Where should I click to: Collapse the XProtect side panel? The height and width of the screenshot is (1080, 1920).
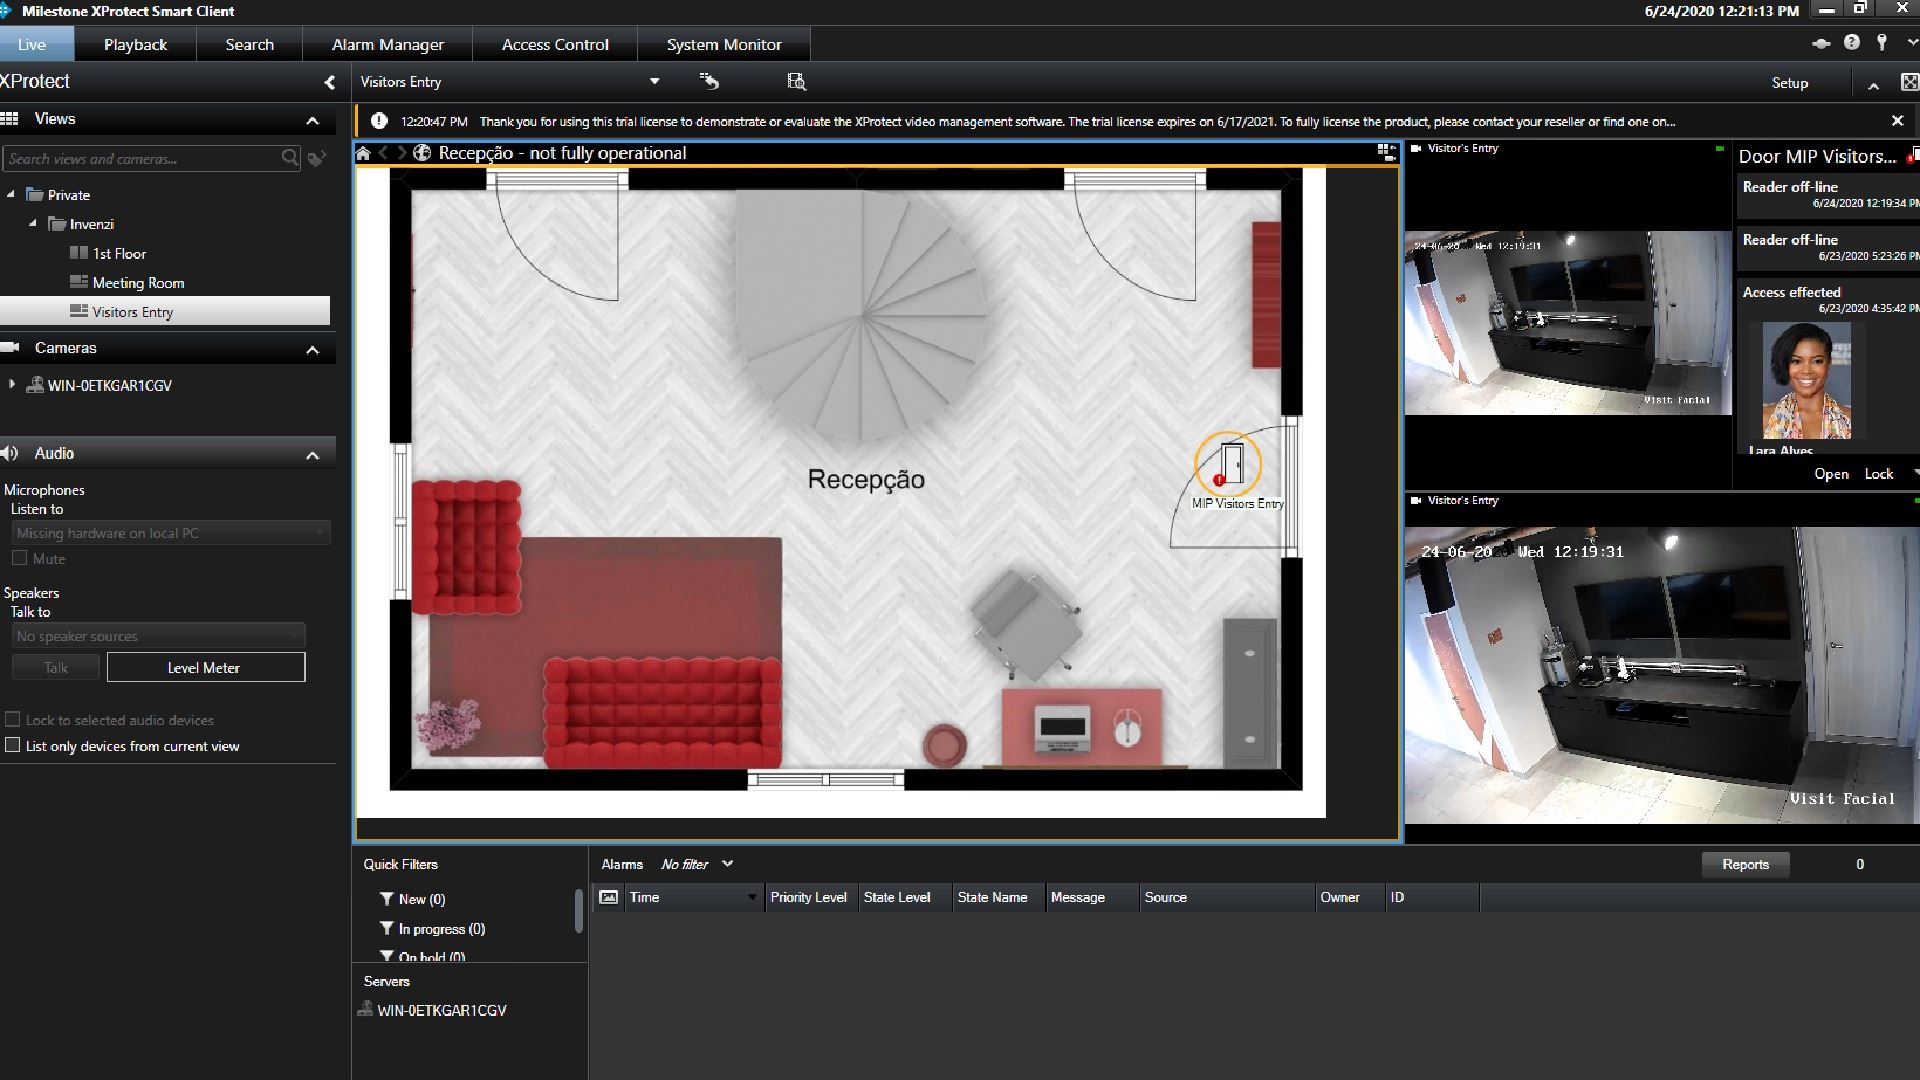329,82
